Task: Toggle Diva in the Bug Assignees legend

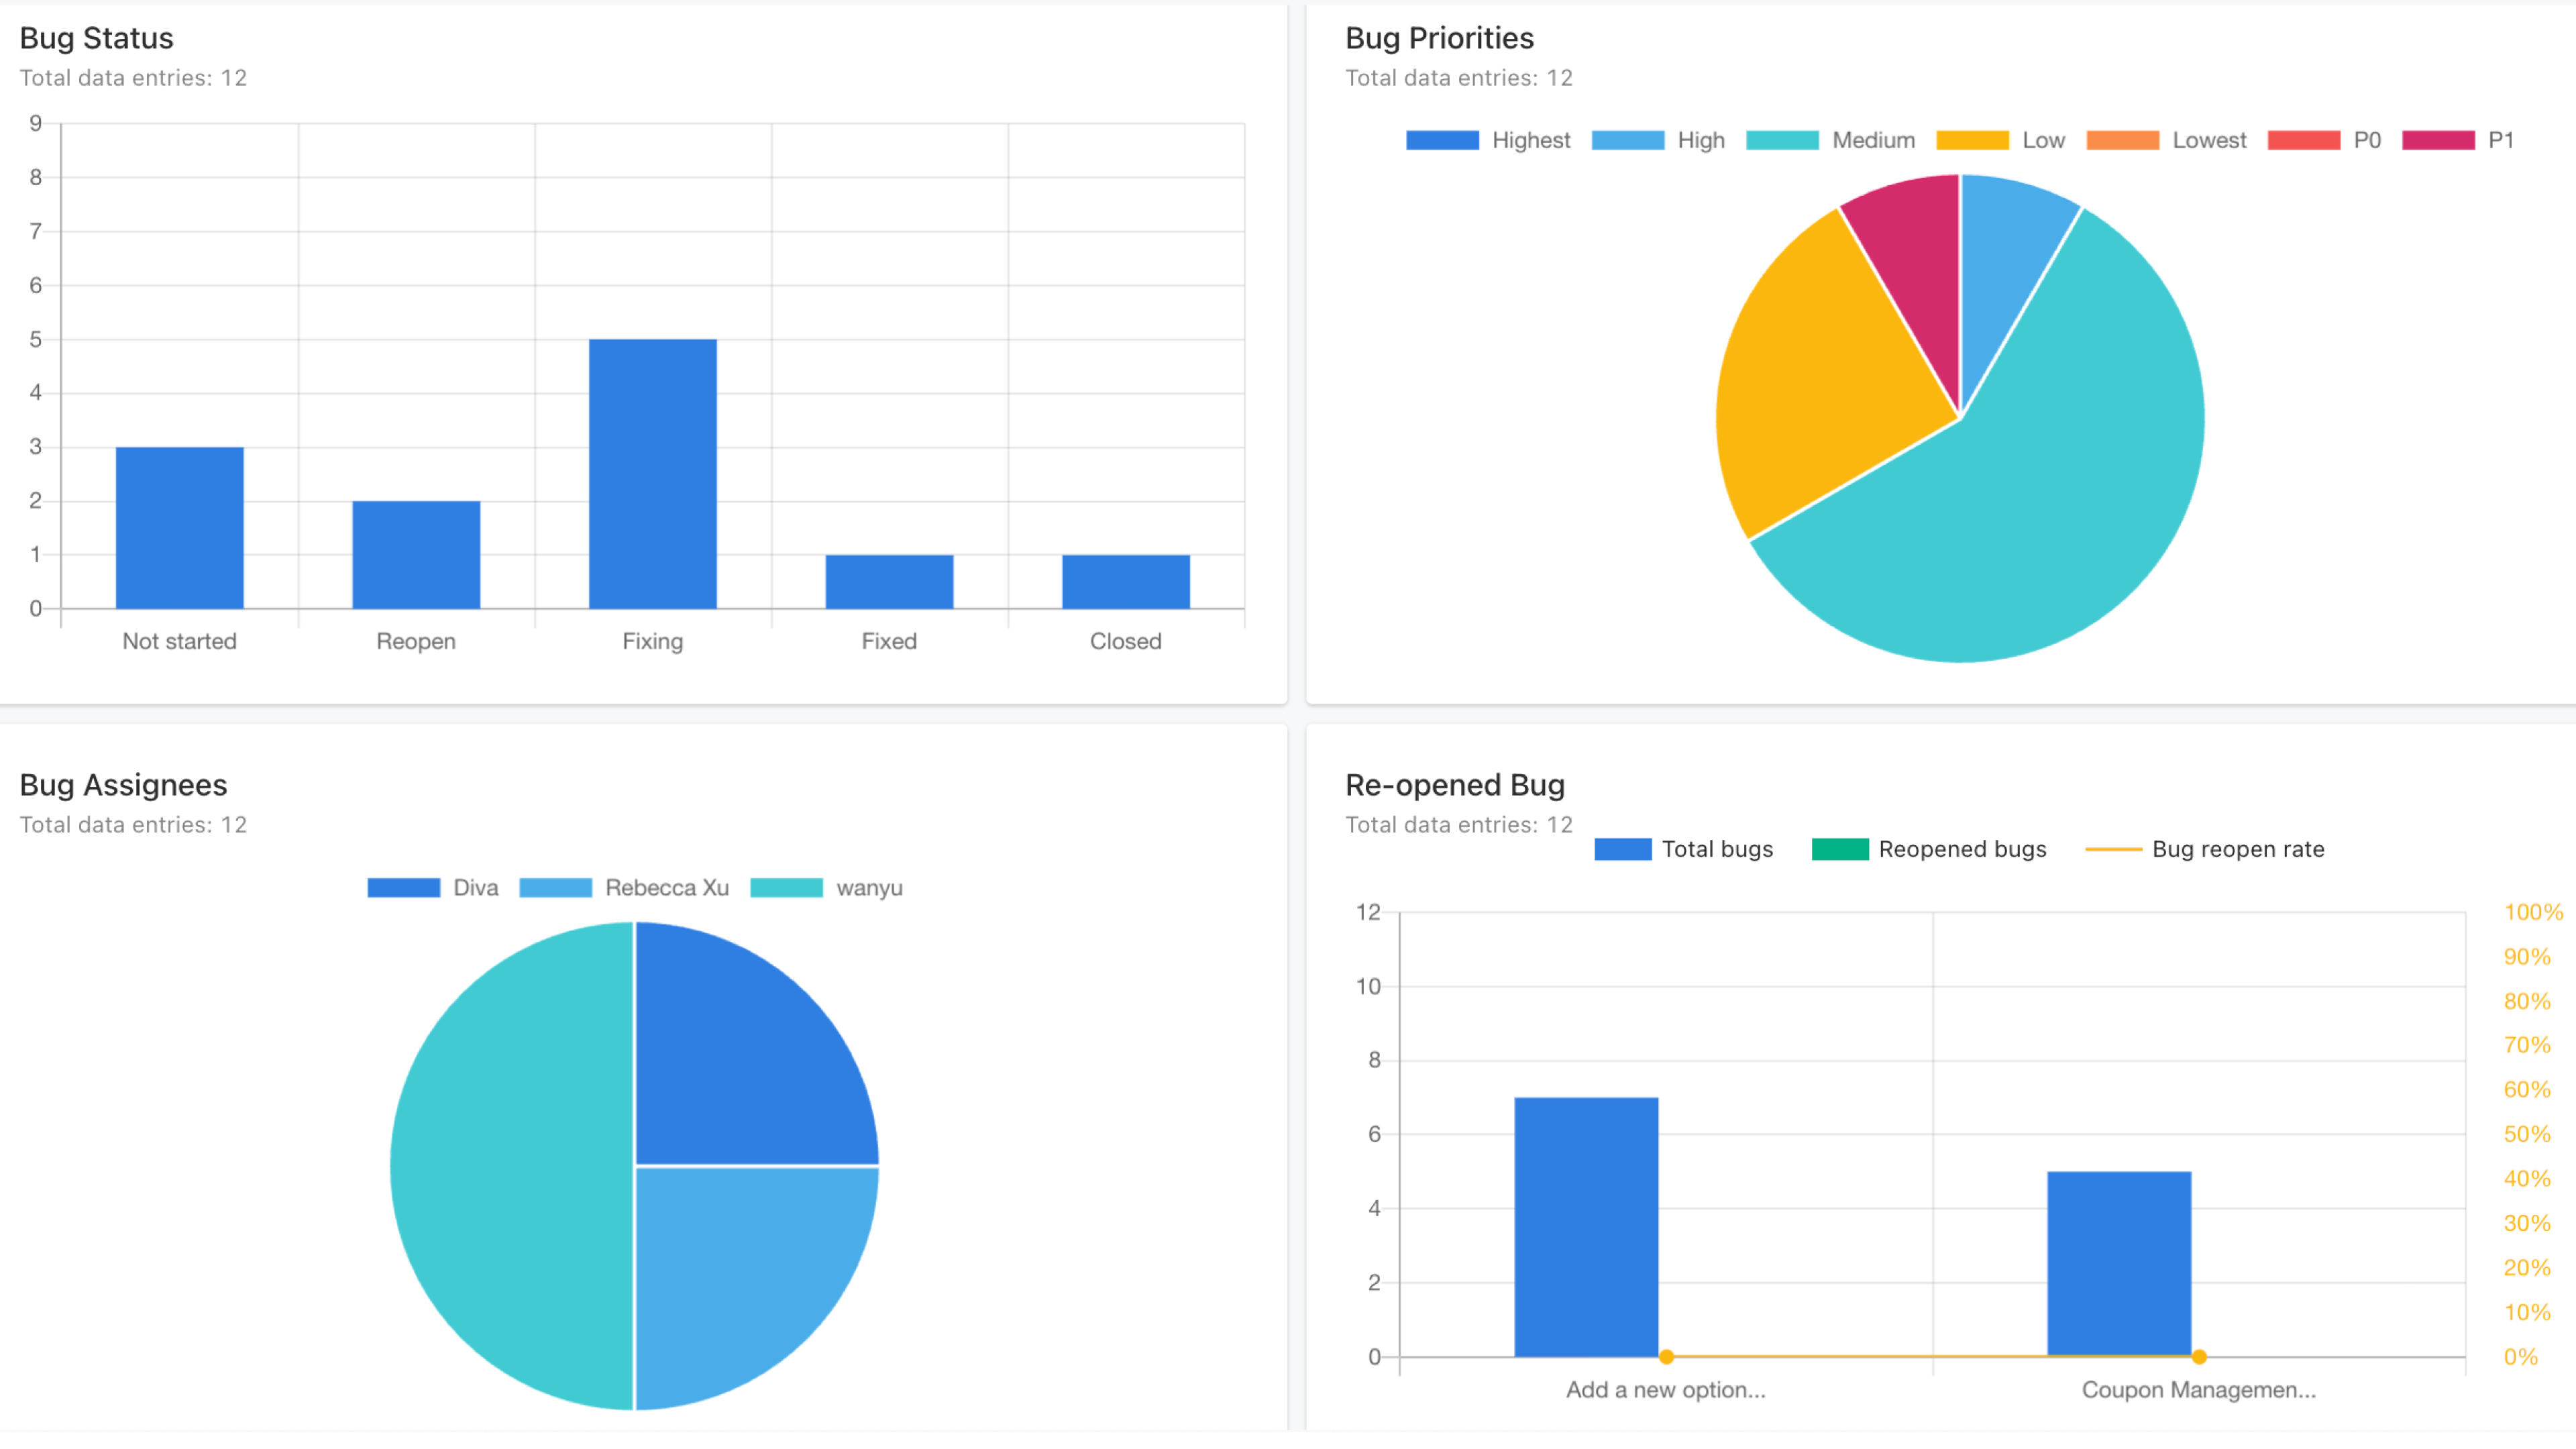Action: click(x=435, y=887)
